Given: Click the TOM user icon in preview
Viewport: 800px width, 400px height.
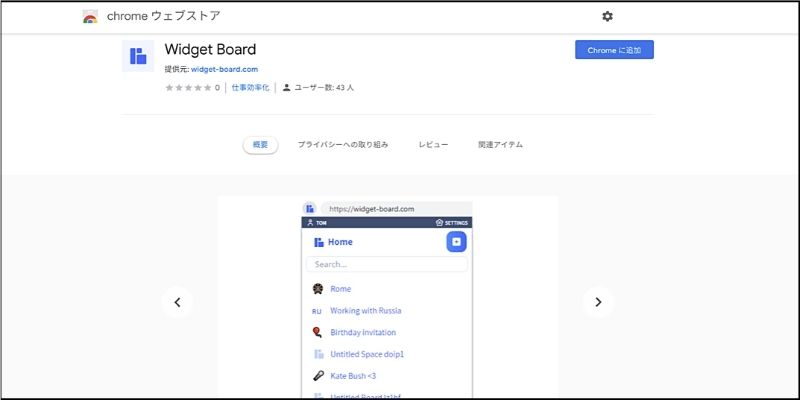Looking at the screenshot, I should 310,222.
